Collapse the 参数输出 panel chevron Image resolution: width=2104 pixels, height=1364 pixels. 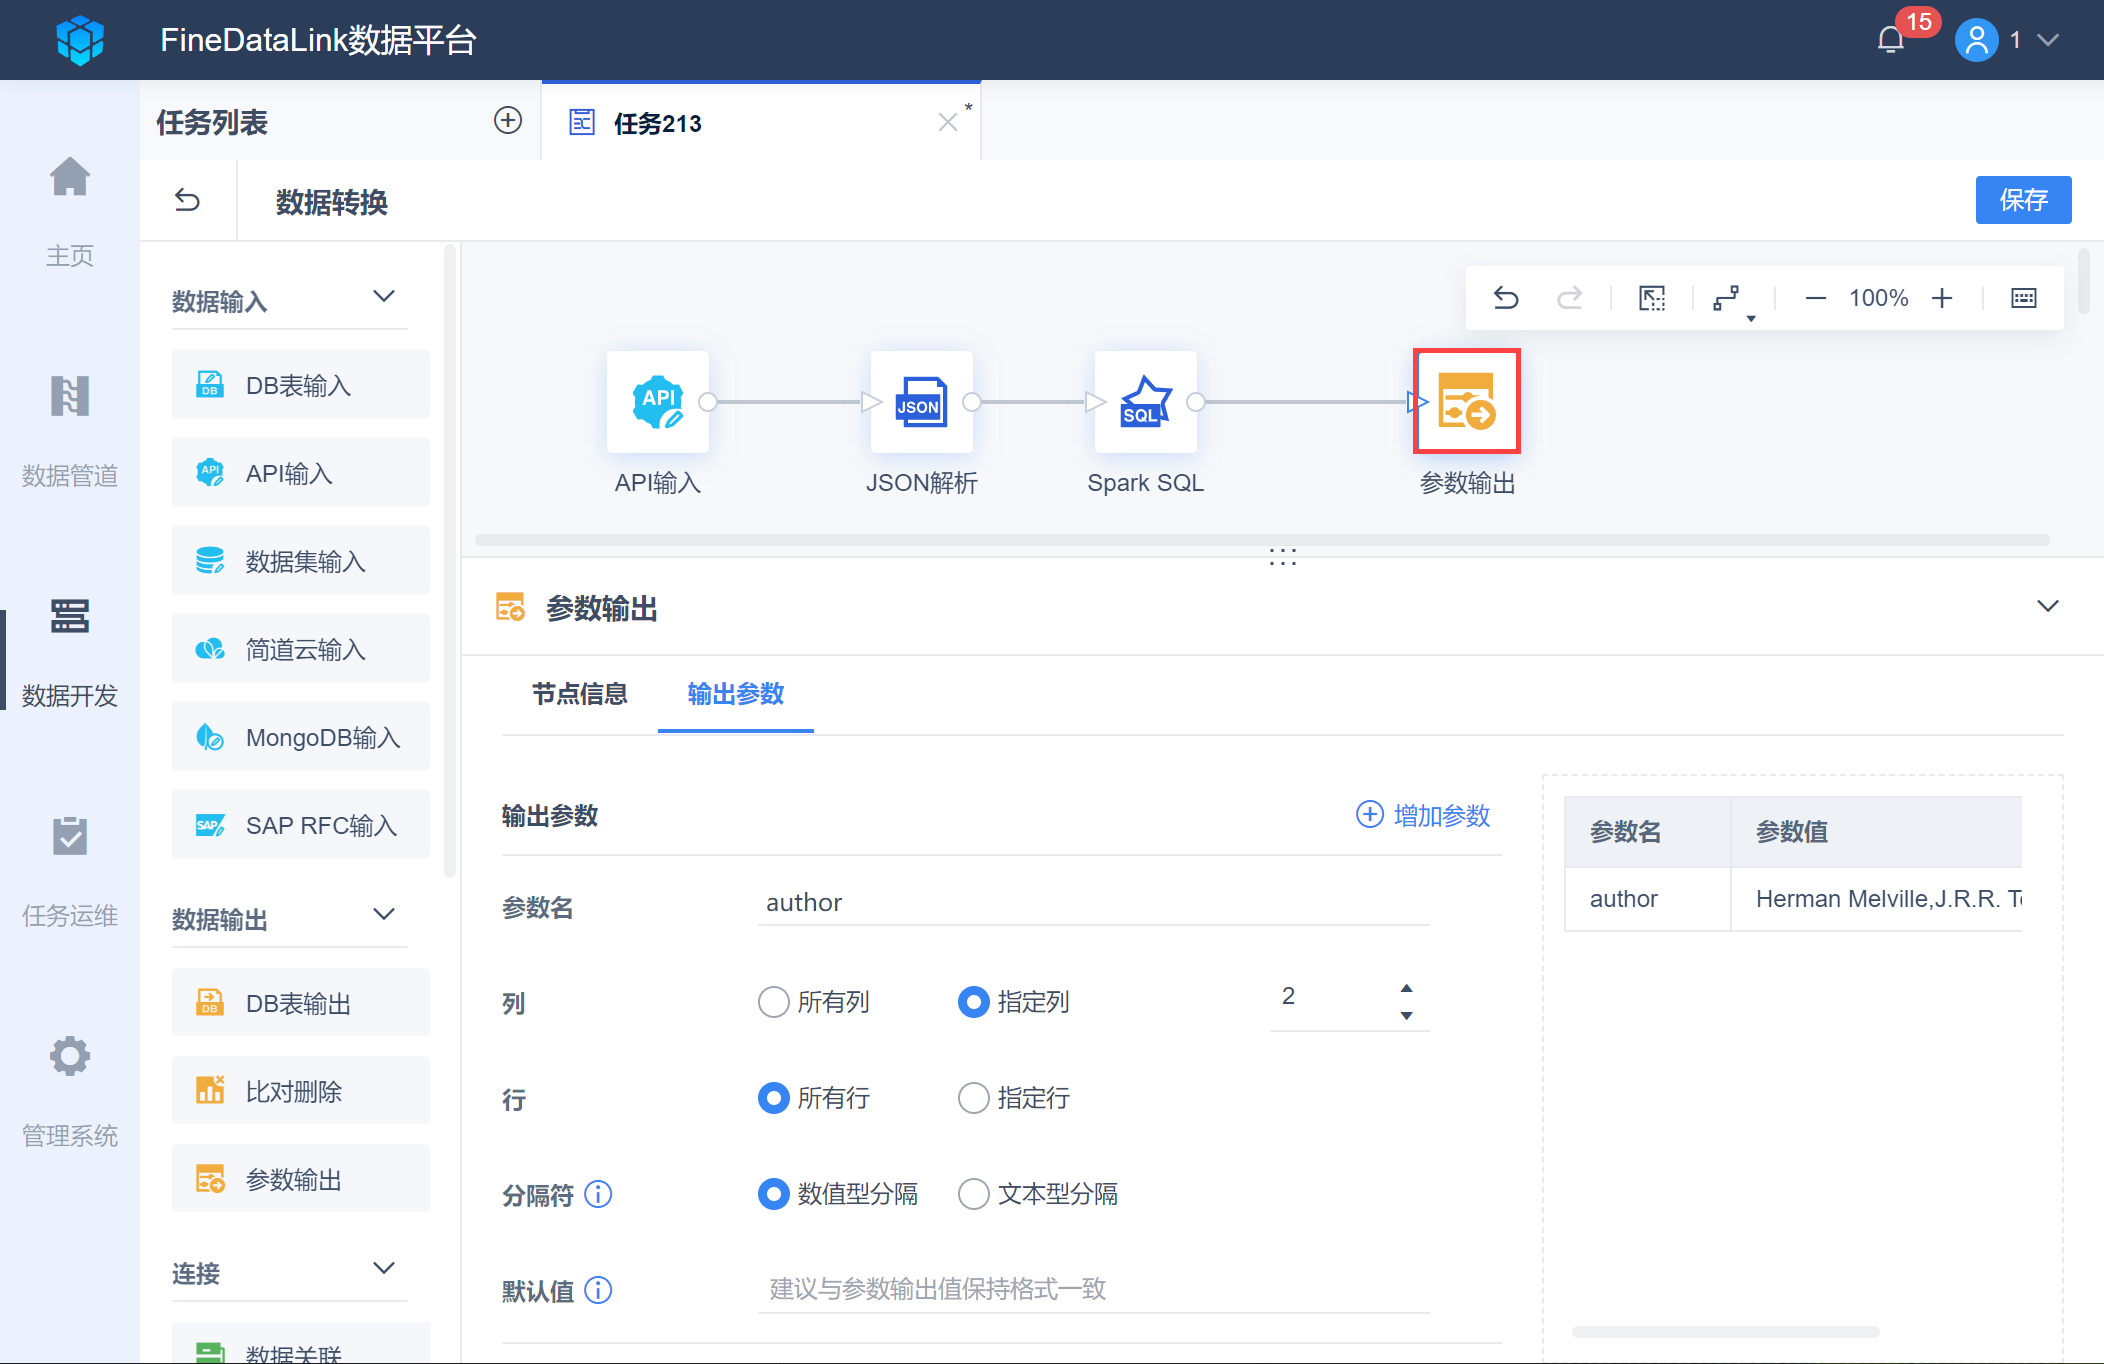coord(2047,607)
